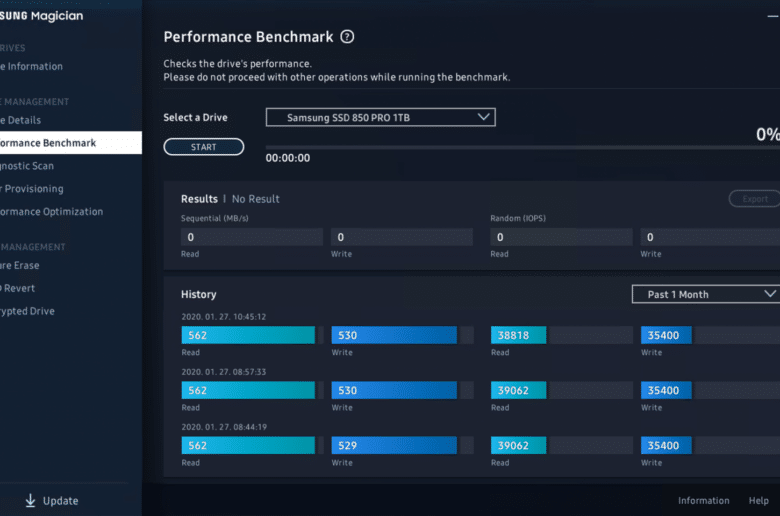Screen dimensions: 780x516
Task: Open Secure Erase sidebar item
Action: 20,265
